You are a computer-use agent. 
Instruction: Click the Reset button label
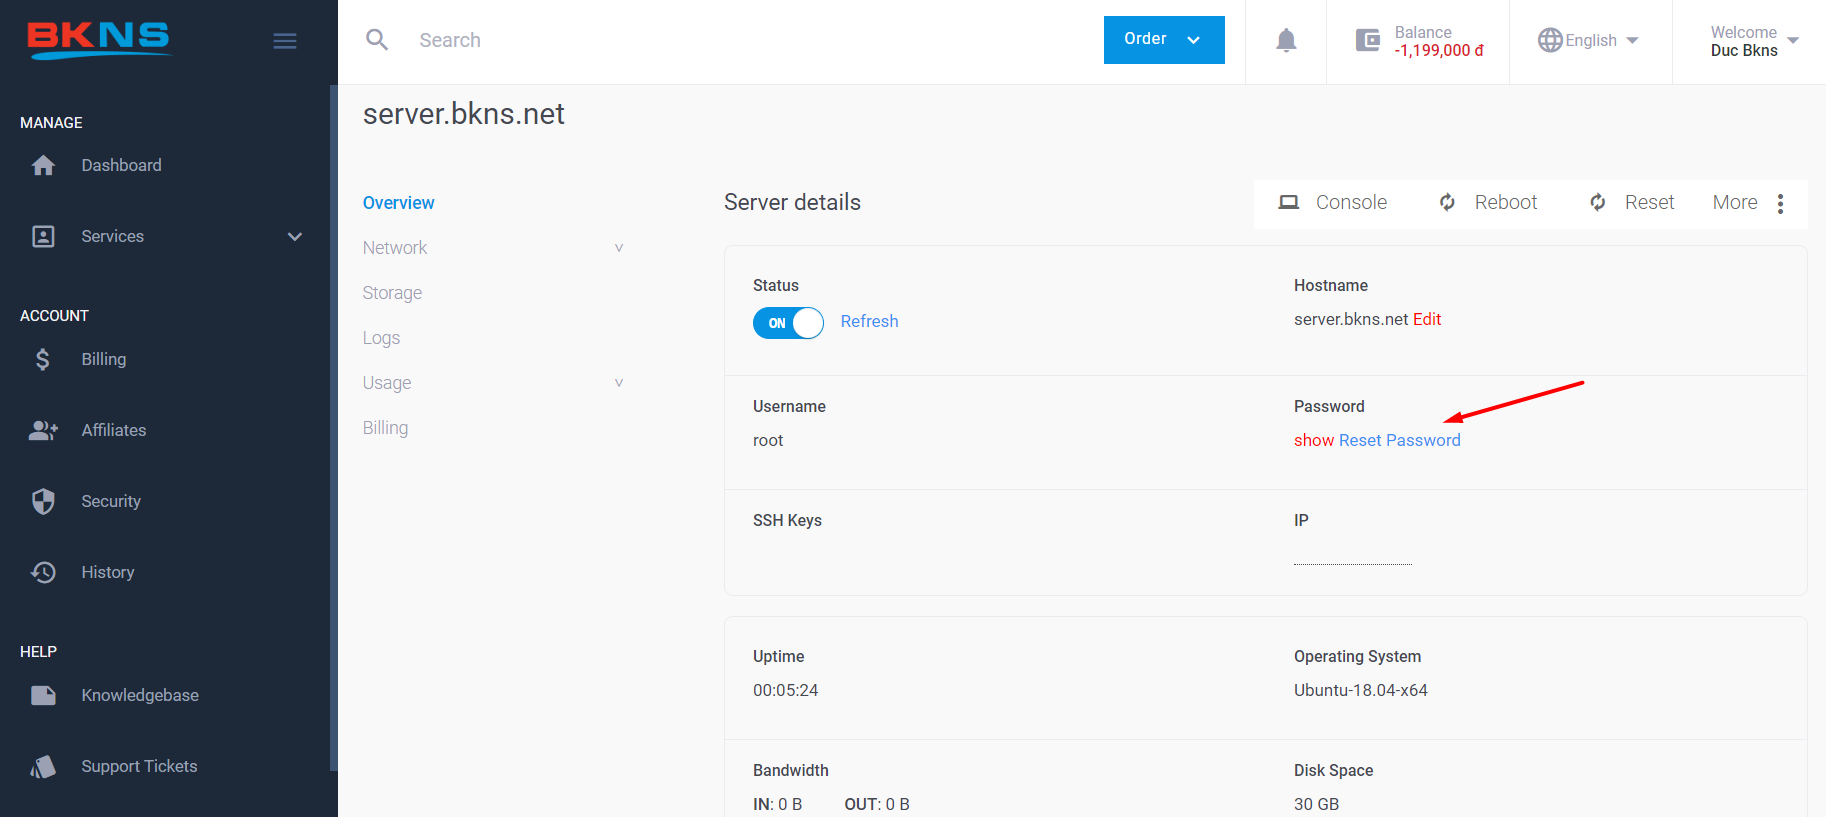1649,202
